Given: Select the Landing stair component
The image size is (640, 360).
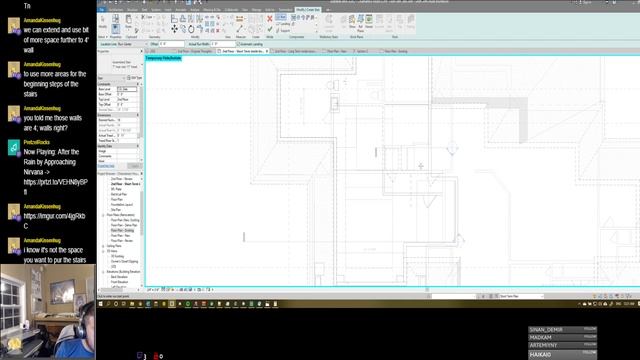Looking at the screenshot, I should pos(283,24).
